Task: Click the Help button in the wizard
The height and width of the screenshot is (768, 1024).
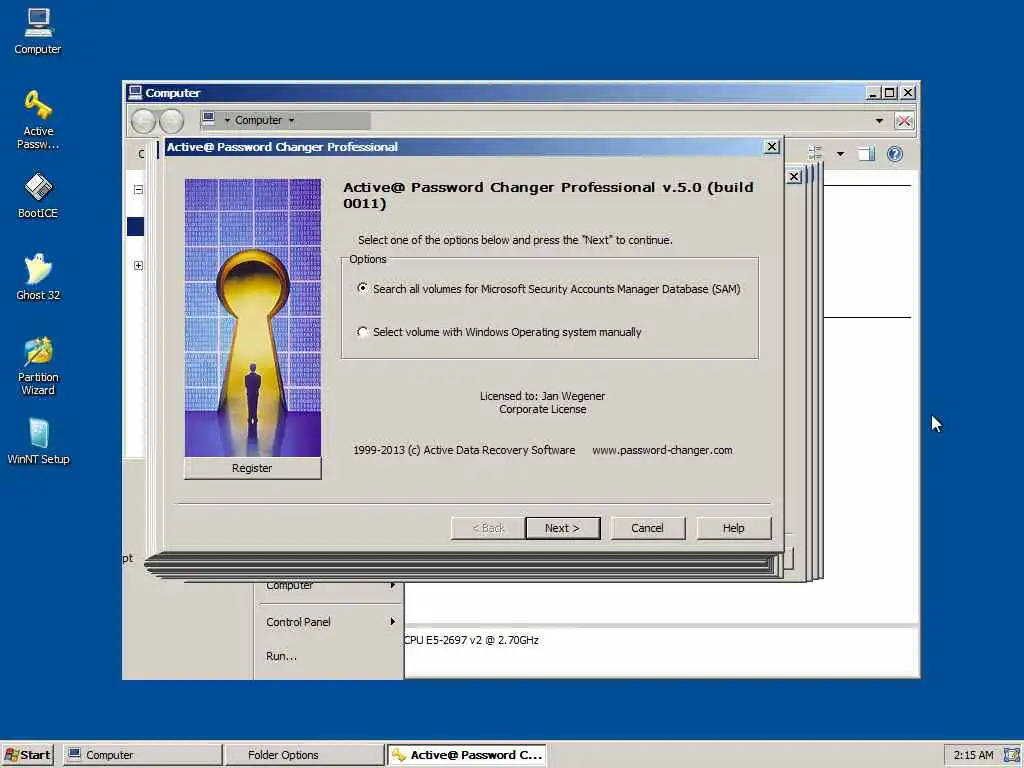Action: pyautogui.click(x=733, y=528)
